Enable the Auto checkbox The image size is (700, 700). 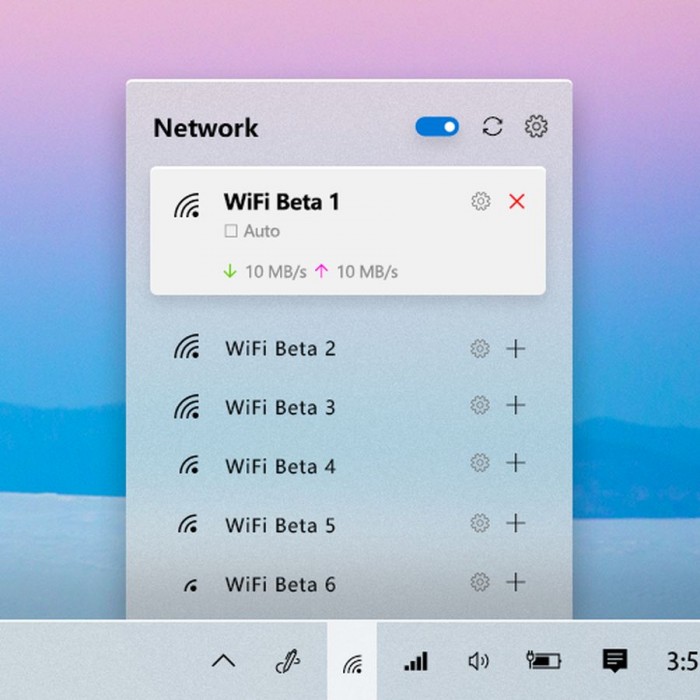pos(231,231)
